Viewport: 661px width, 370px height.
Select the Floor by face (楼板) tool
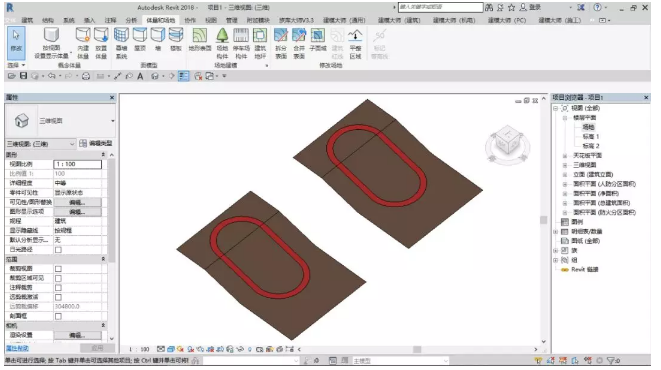coord(176,39)
